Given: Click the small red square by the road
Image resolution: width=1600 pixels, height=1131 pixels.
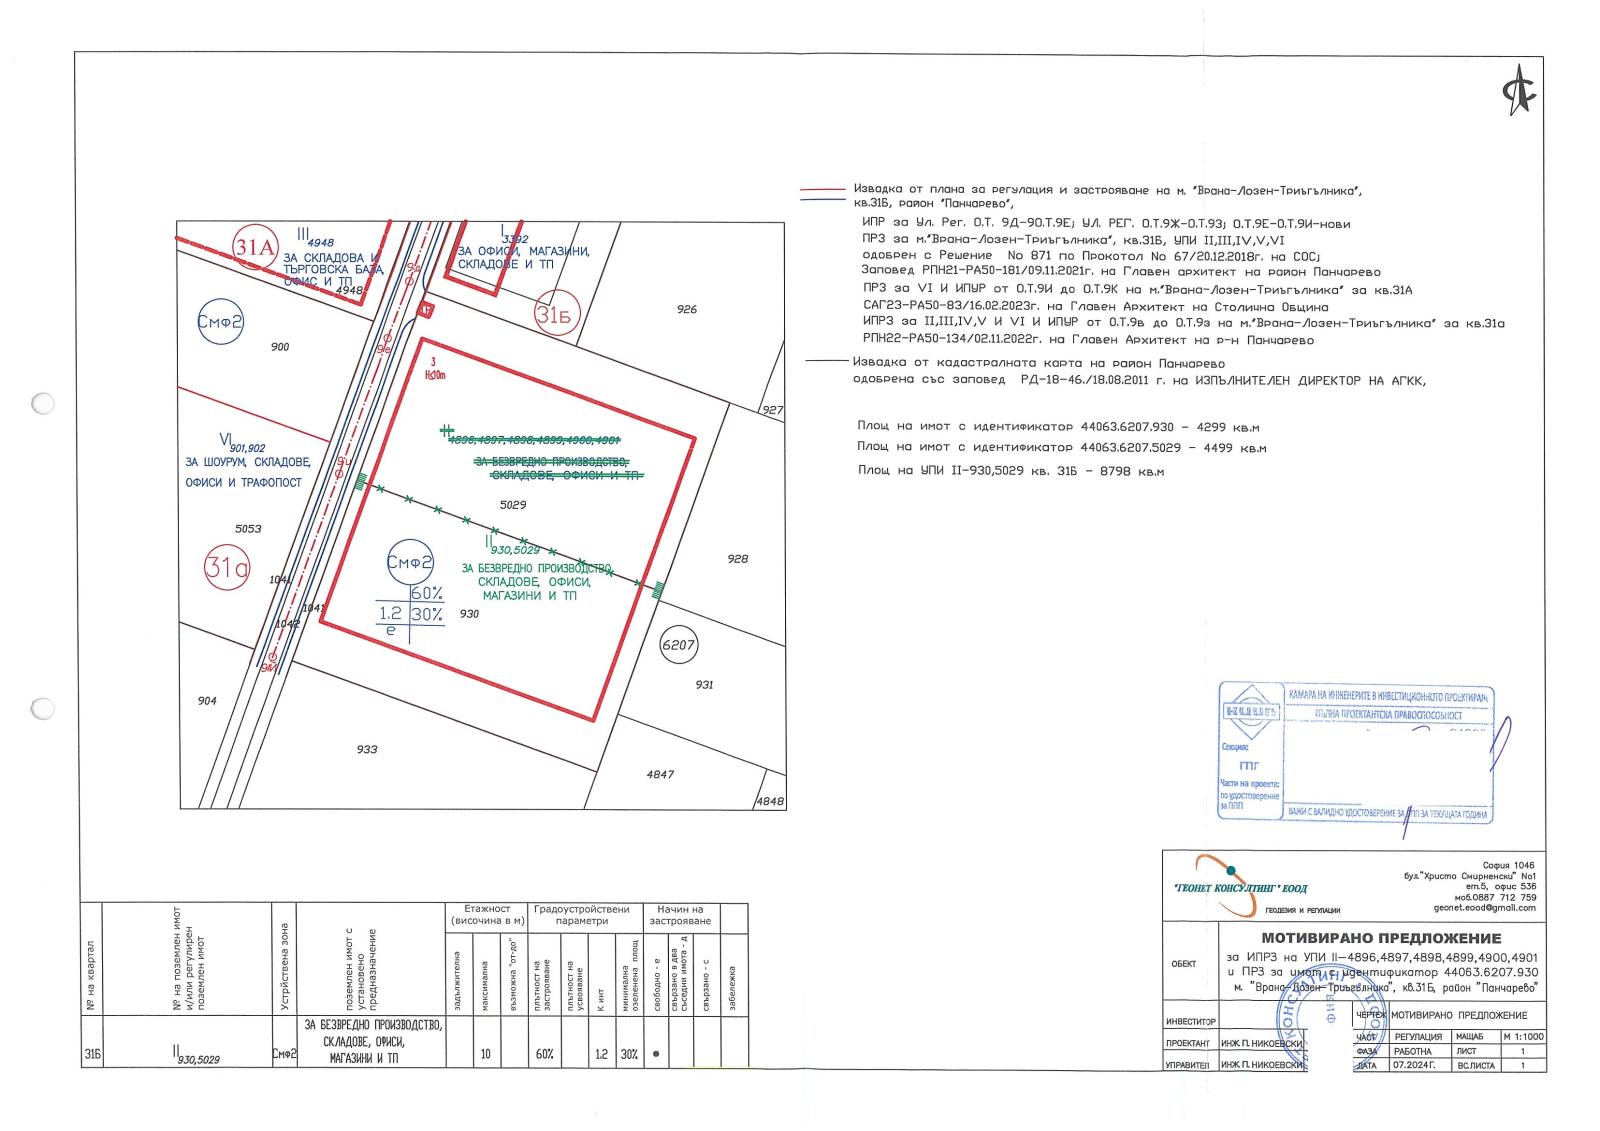Looking at the screenshot, I should click(x=427, y=311).
